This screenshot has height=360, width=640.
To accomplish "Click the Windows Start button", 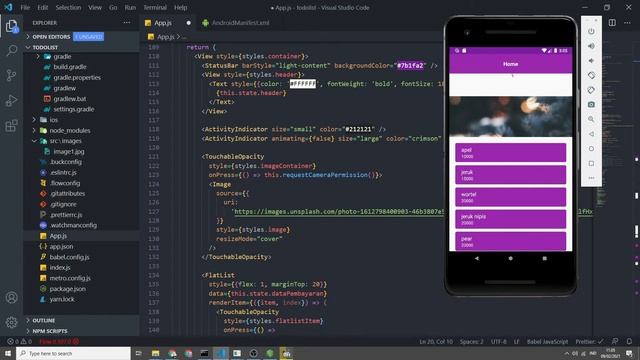I will tap(8, 353).
